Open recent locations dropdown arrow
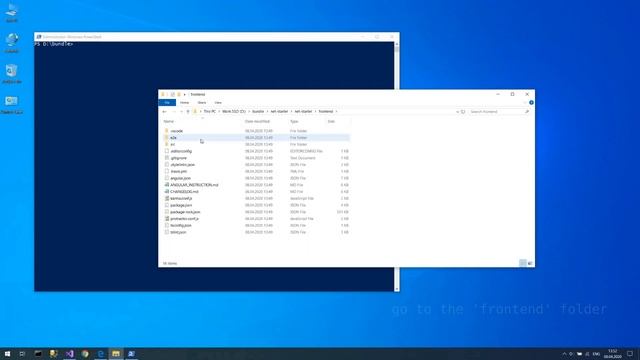 pyautogui.click(x=181, y=111)
